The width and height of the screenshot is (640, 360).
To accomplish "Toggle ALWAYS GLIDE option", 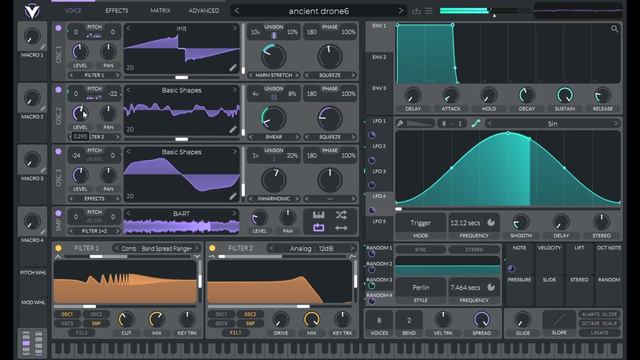I will pyautogui.click(x=600, y=314).
